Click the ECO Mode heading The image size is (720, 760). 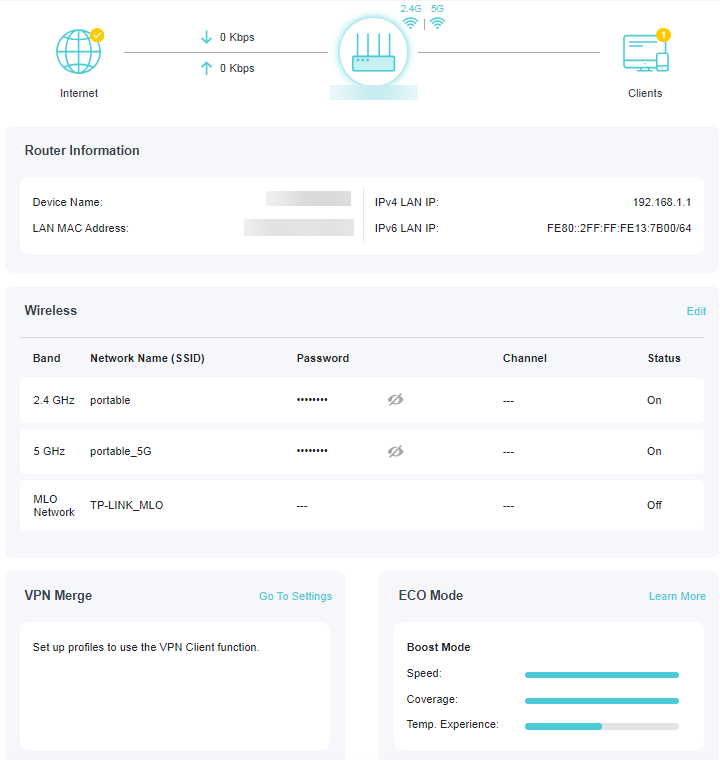tap(431, 595)
